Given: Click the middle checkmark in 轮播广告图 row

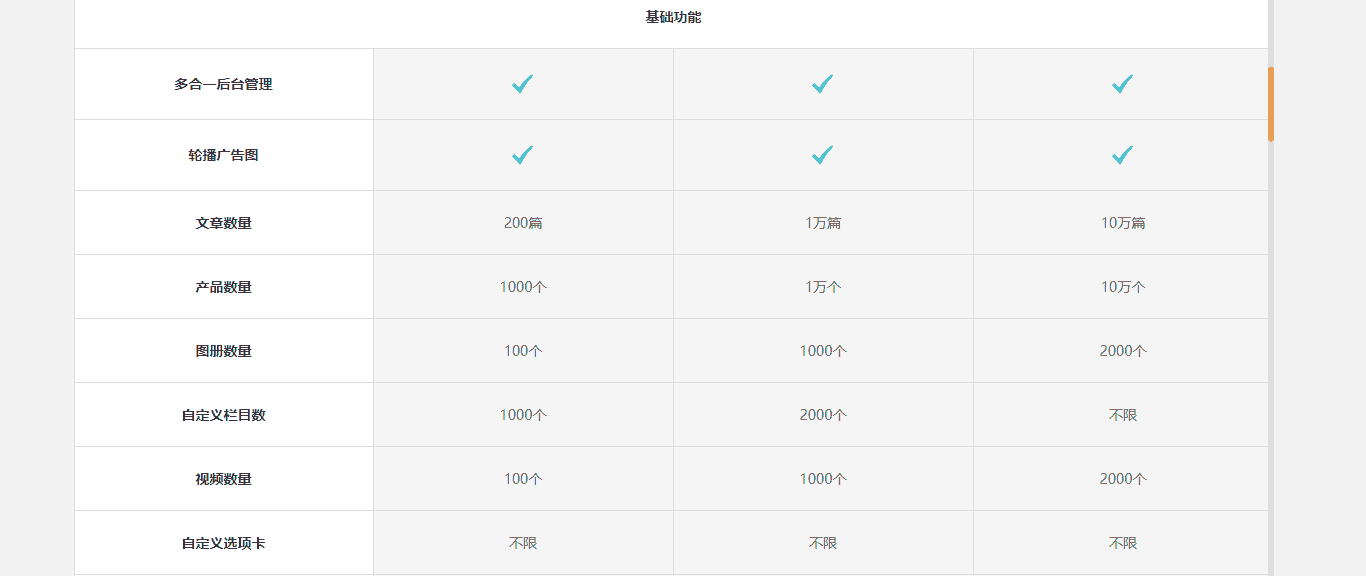Looking at the screenshot, I should point(823,155).
